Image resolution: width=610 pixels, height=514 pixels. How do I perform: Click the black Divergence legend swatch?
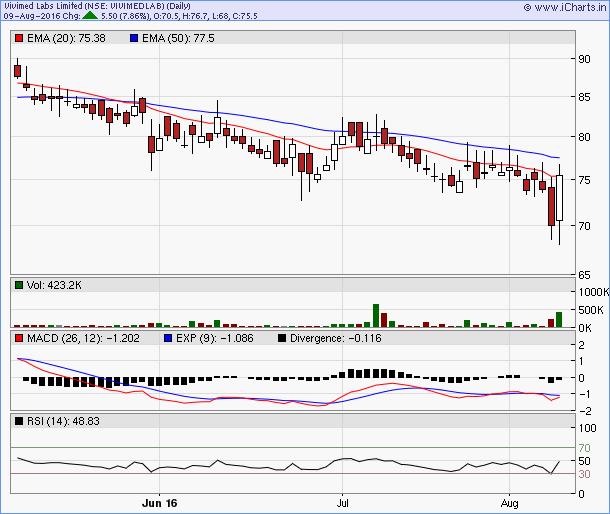282,338
